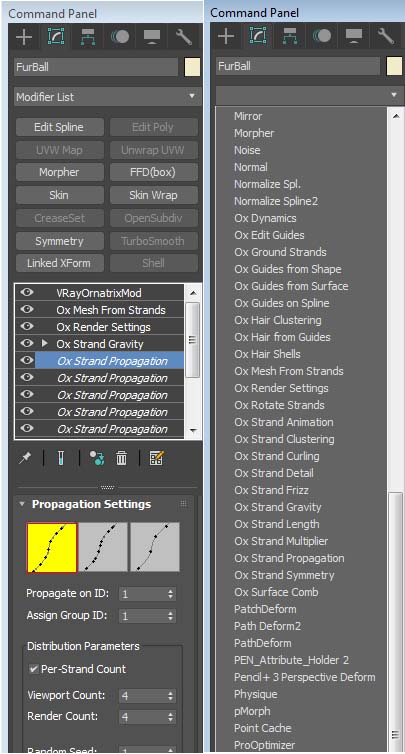The height and width of the screenshot is (754, 405).
Task: Open Utilities wrench tab in left Command Panel
Action: pyautogui.click(x=184, y=37)
